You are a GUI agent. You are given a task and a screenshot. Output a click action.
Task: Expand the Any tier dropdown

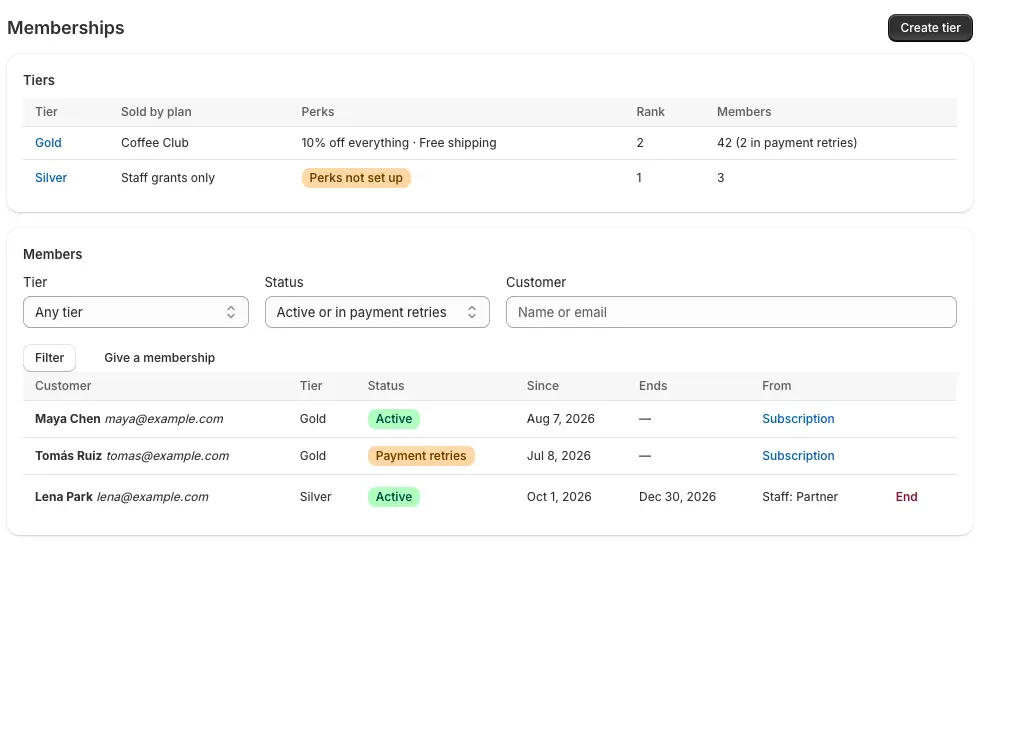point(136,312)
